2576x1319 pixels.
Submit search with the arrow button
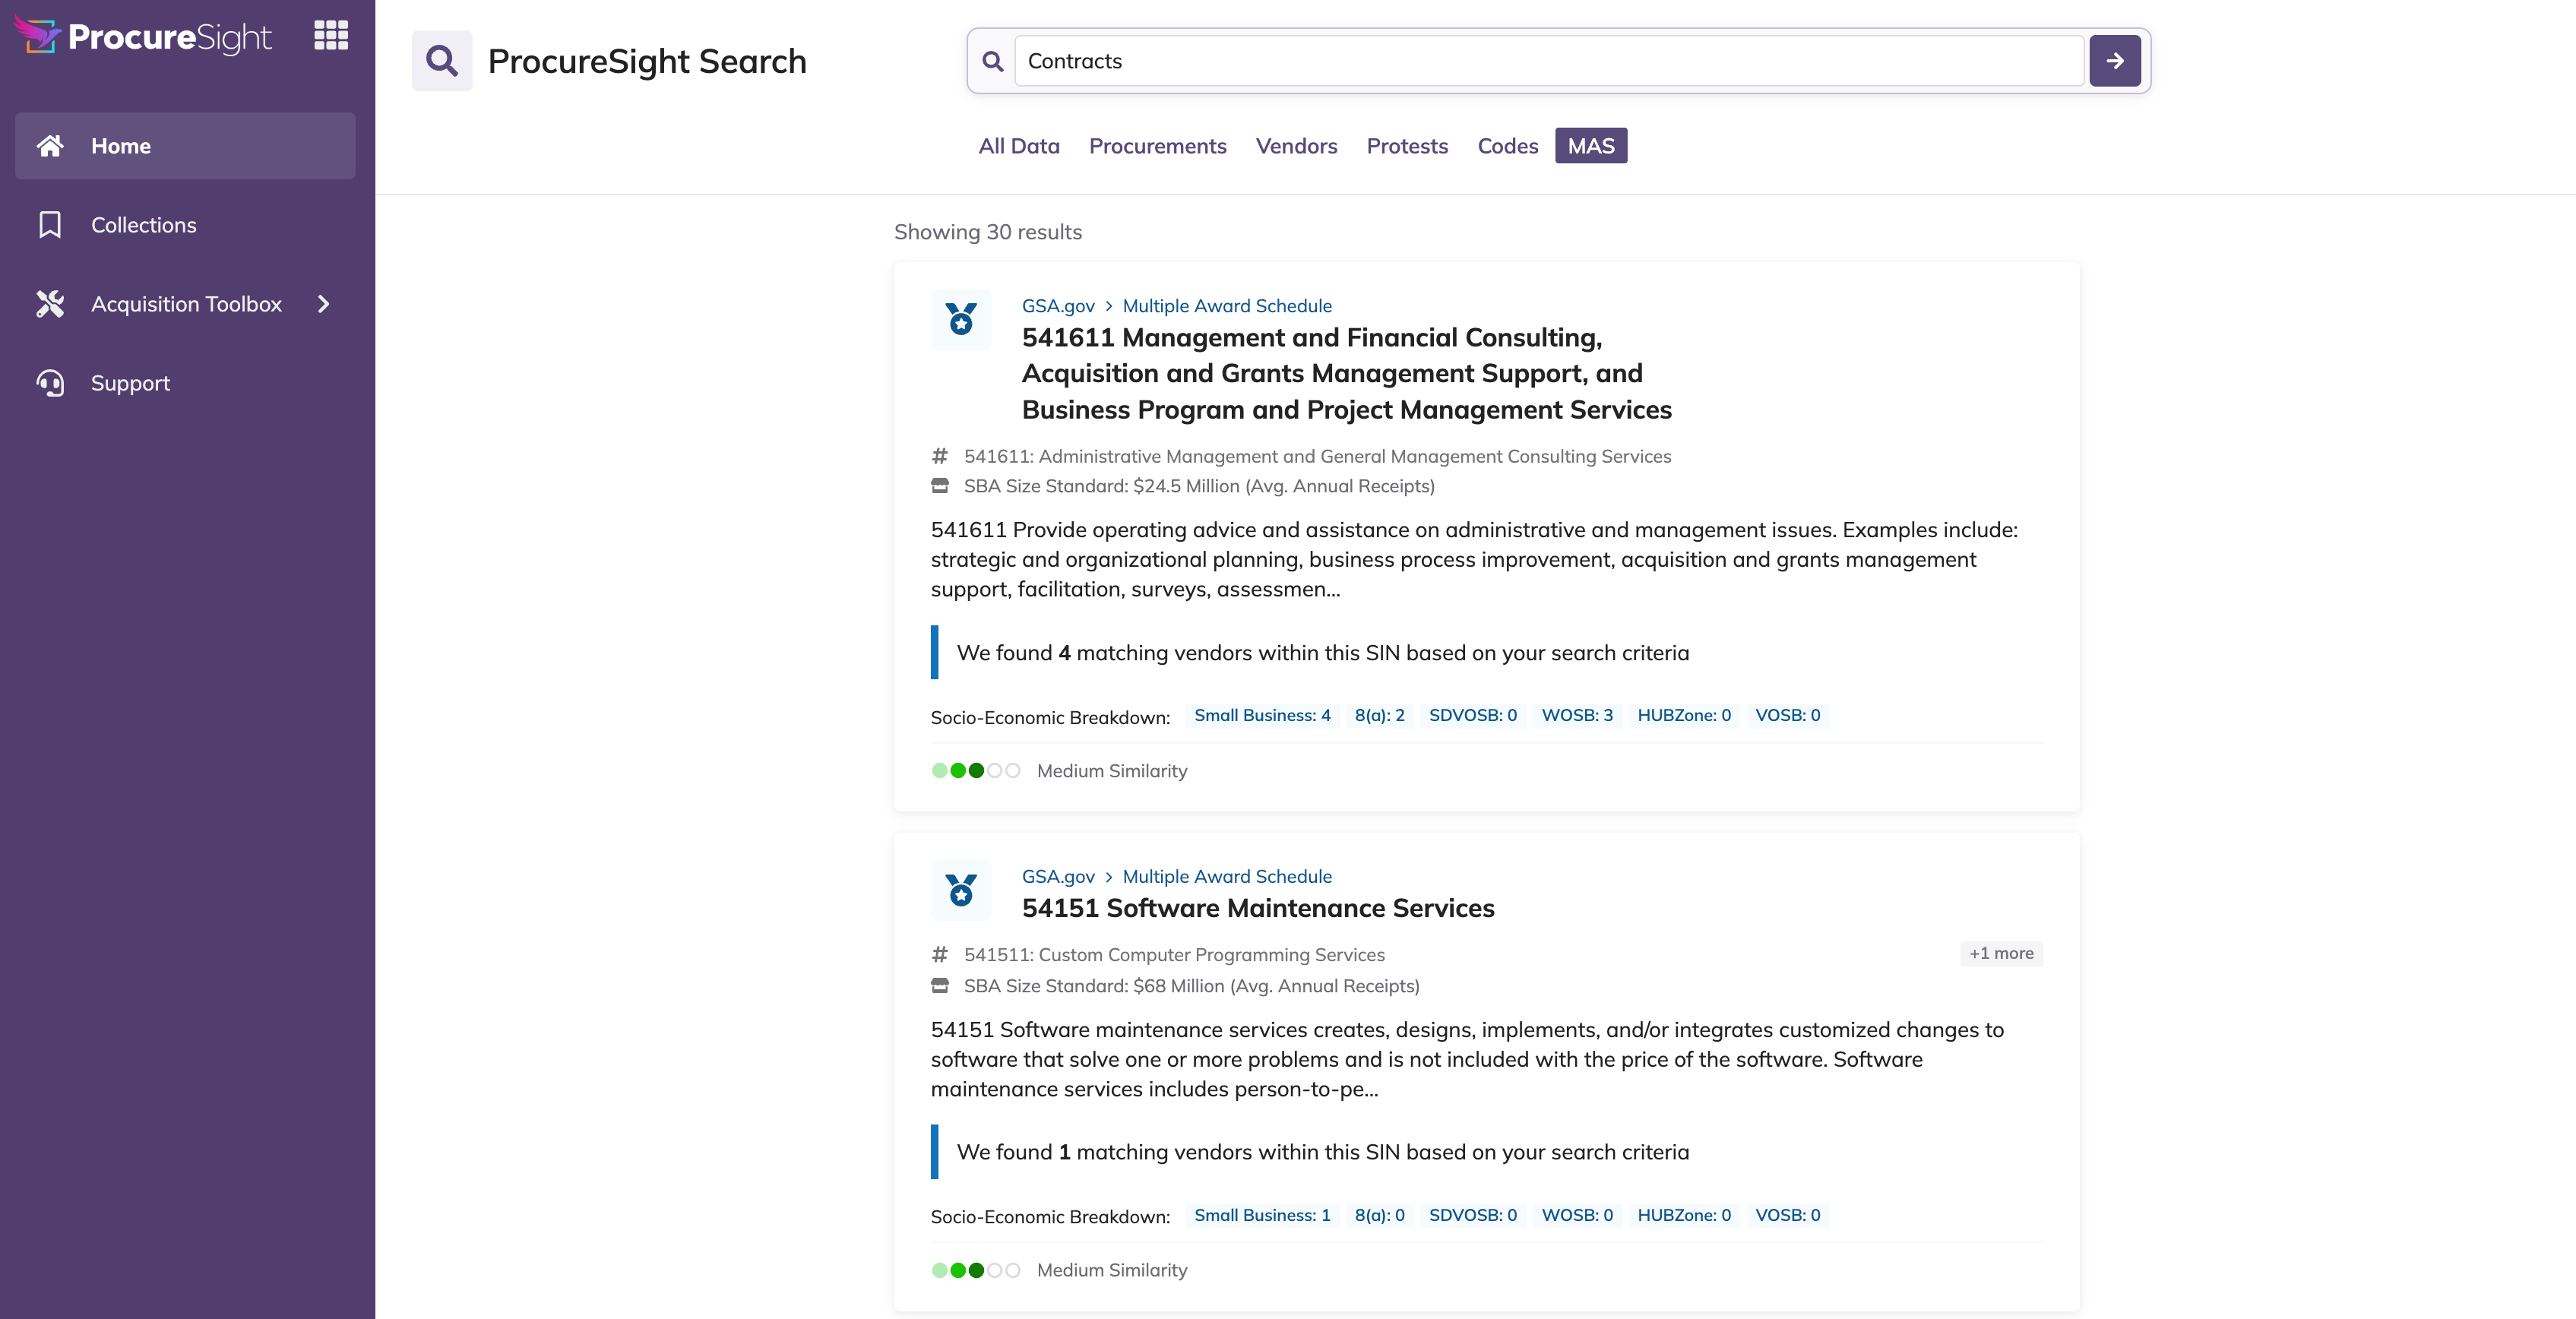[x=2115, y=61]
